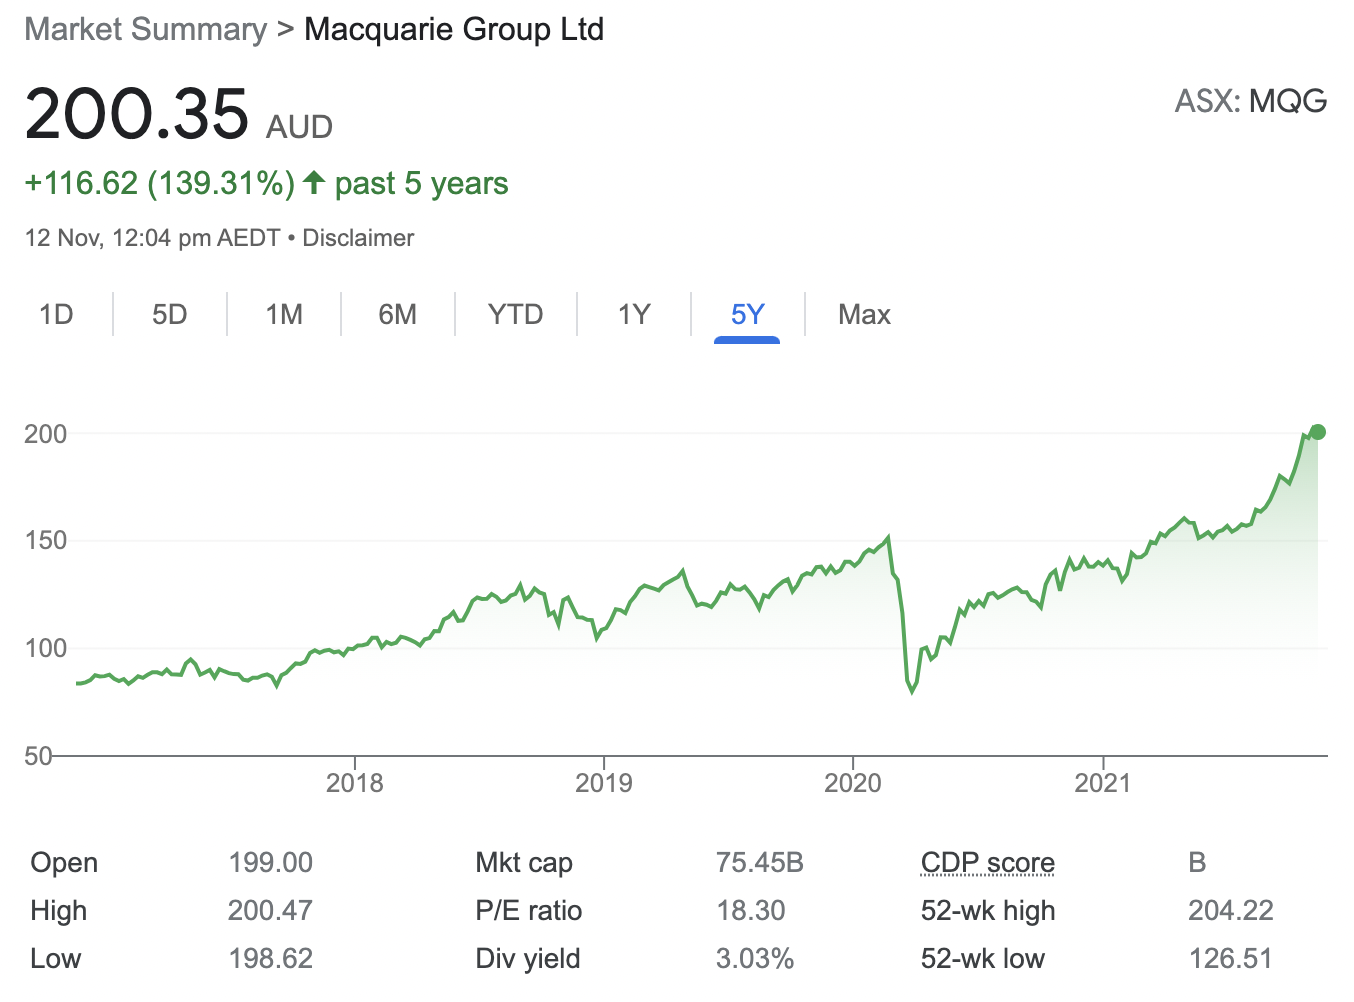The width and height of the screenshot is (1354, 1002).
Task: Click the ASX: MQG ticker label
Action: coord(1250,101)
